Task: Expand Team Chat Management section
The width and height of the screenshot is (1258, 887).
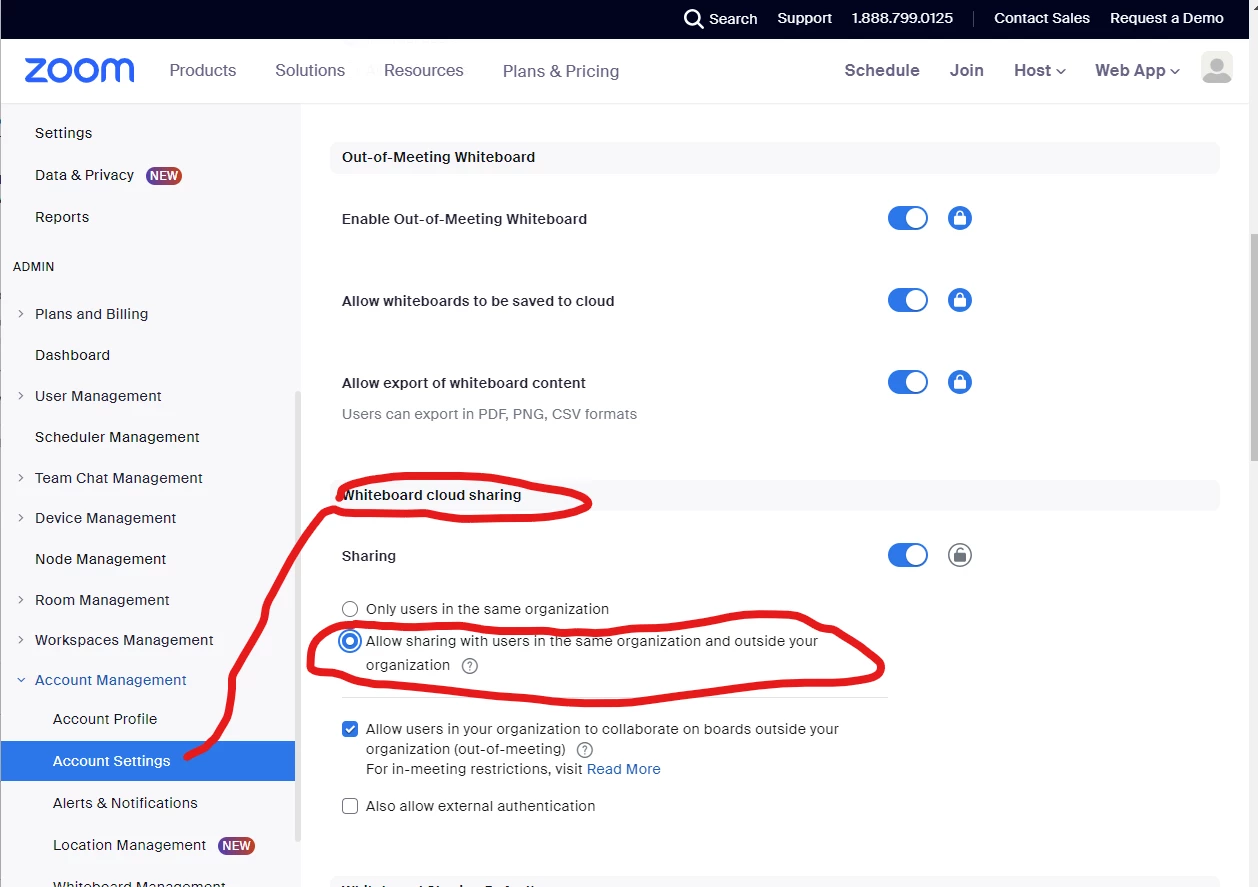Action: [x=21, y=478]
